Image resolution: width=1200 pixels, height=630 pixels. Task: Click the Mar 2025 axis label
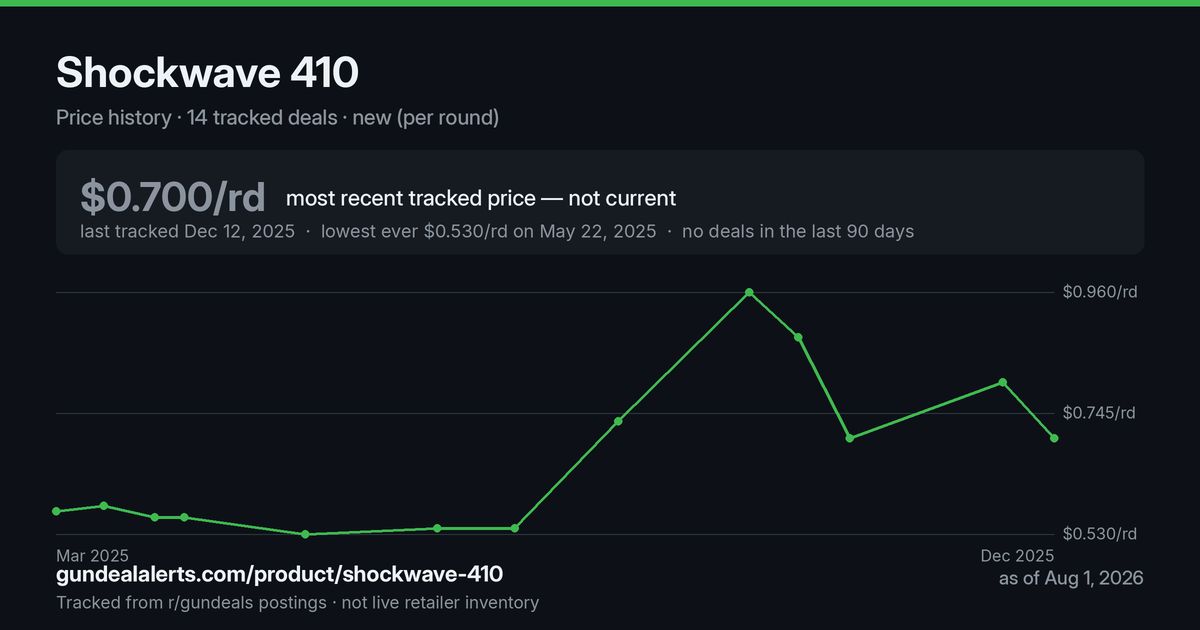point(93,555)
